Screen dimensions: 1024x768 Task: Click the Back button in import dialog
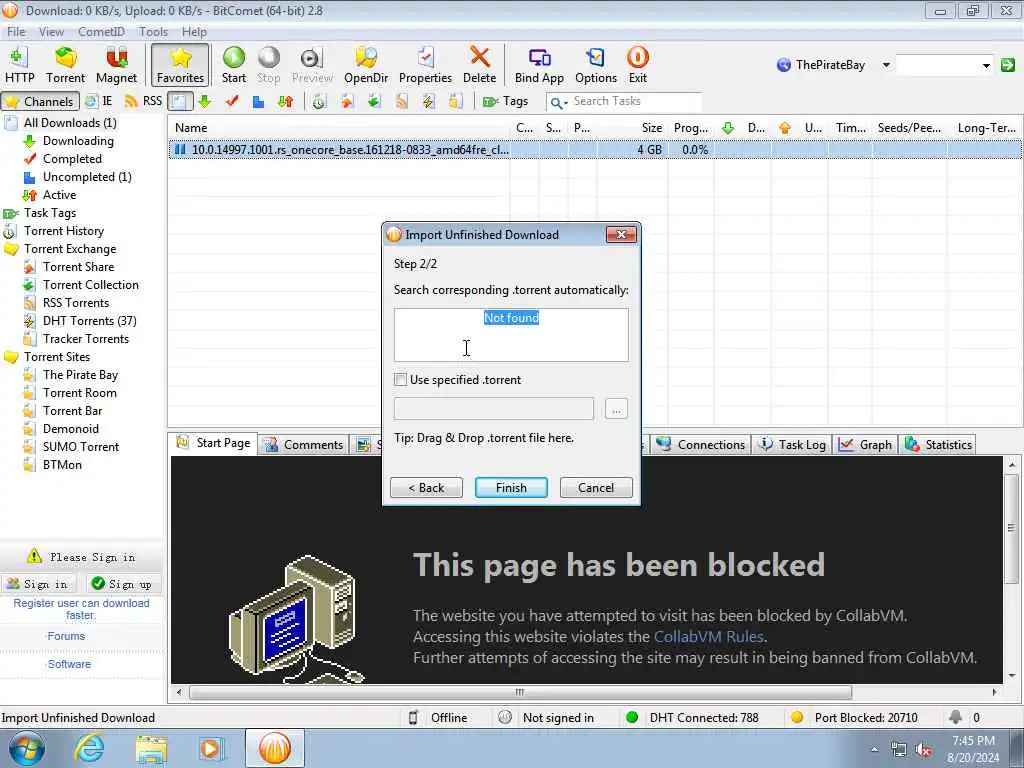point(426,488)
